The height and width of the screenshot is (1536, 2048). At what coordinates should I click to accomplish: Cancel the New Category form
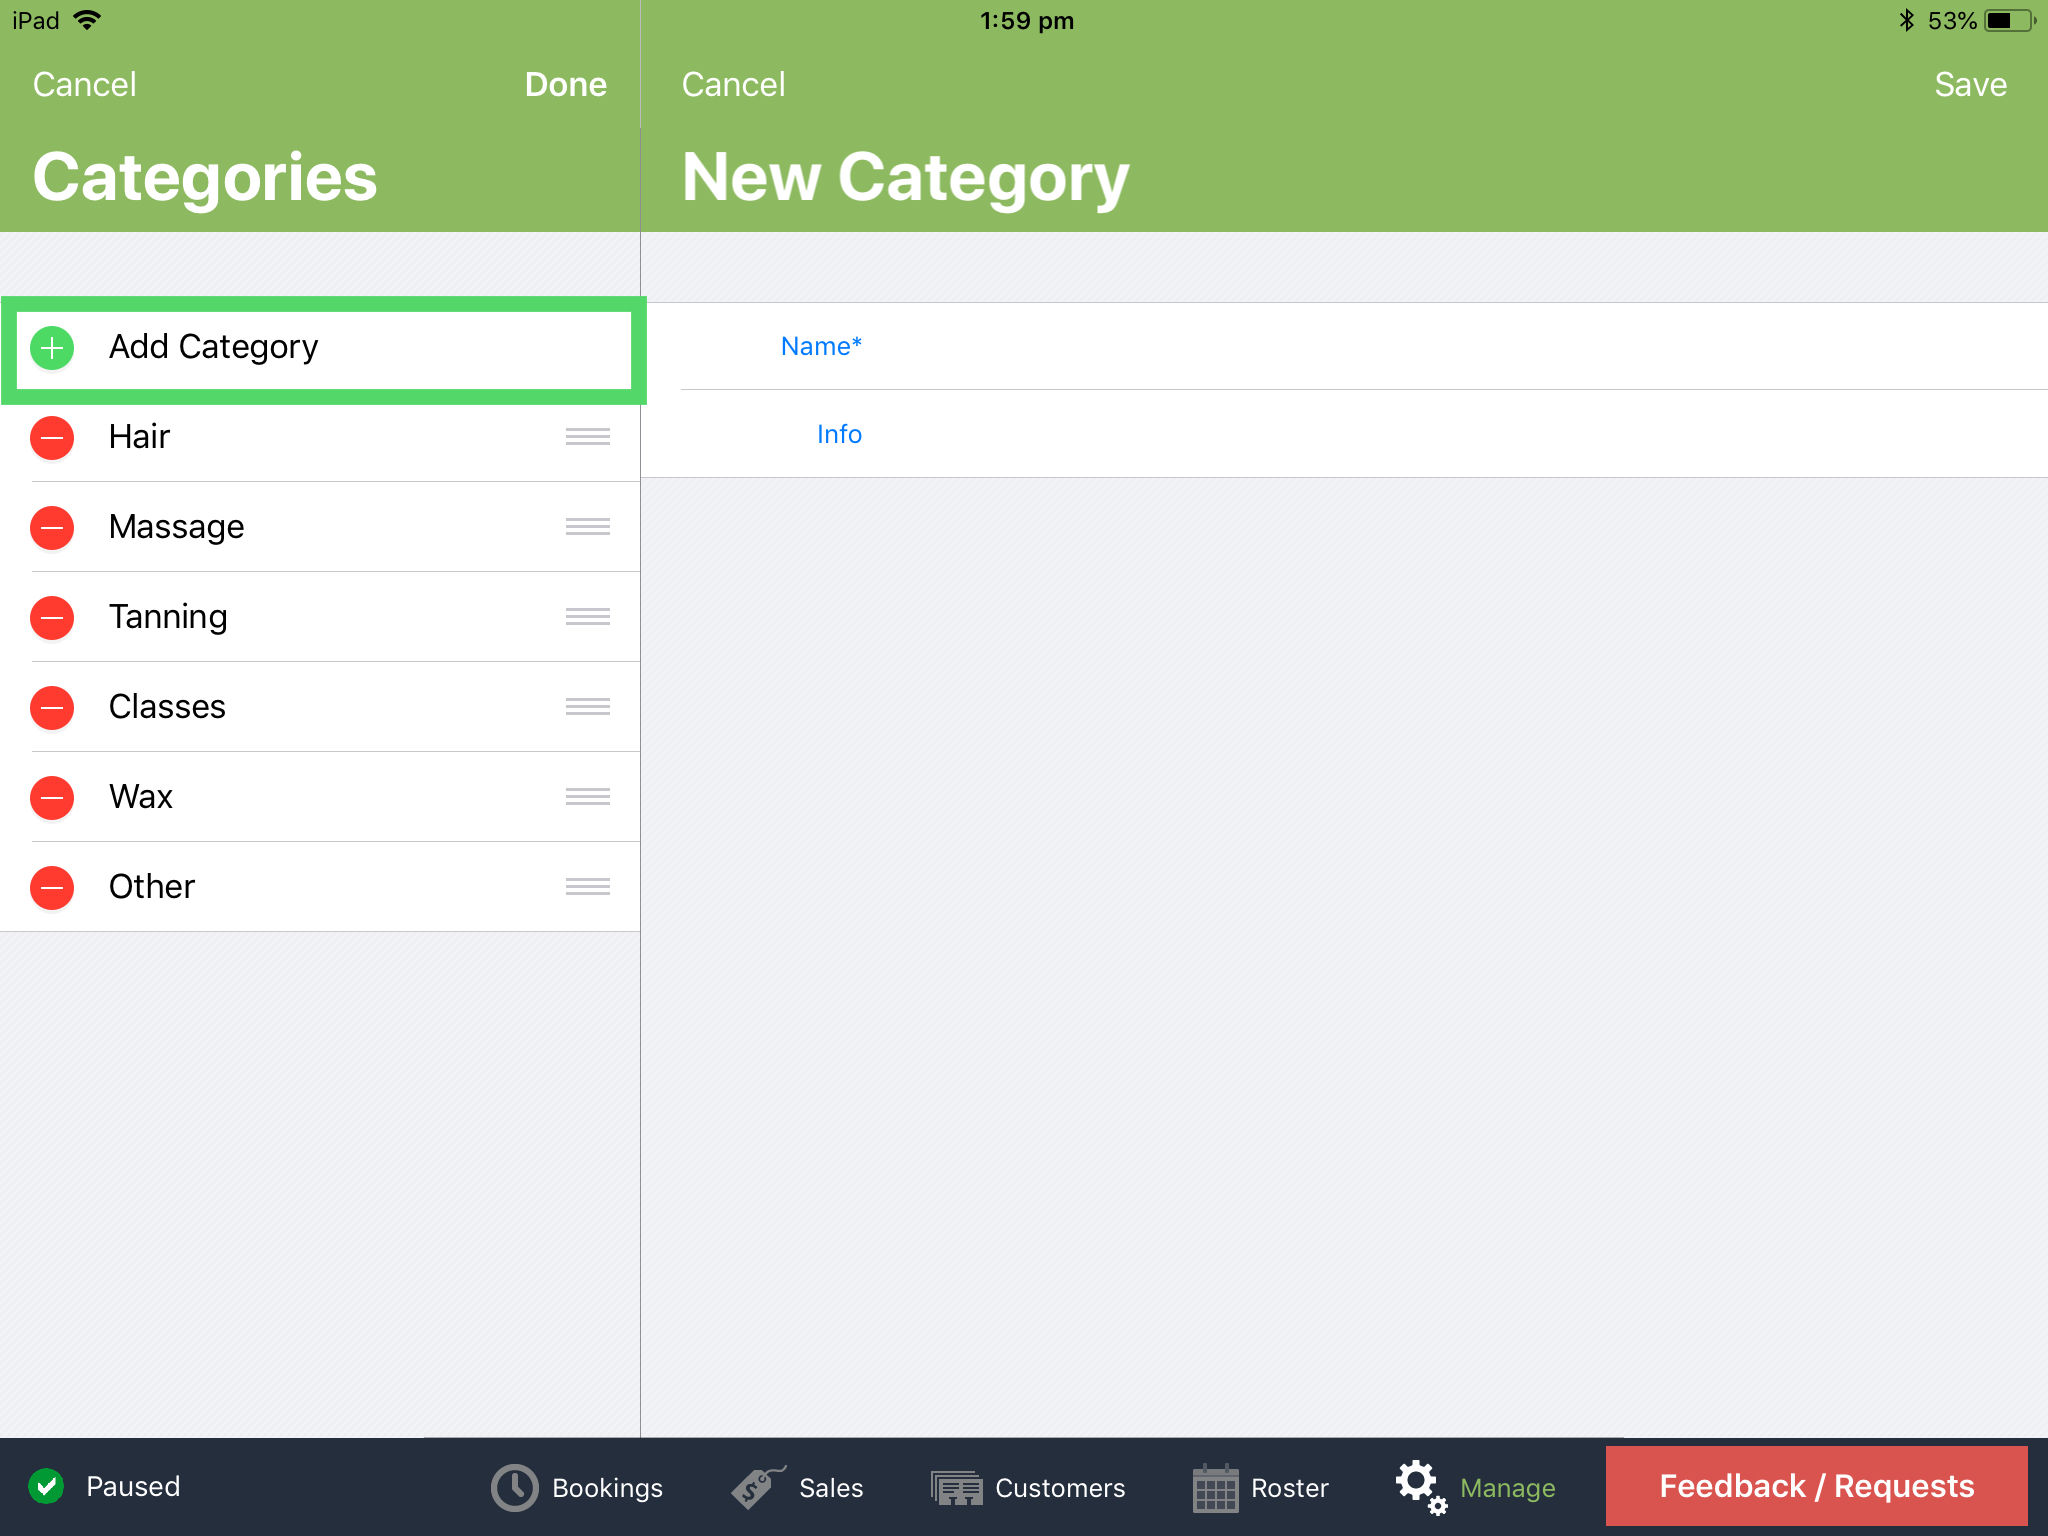tap(734, 84)
